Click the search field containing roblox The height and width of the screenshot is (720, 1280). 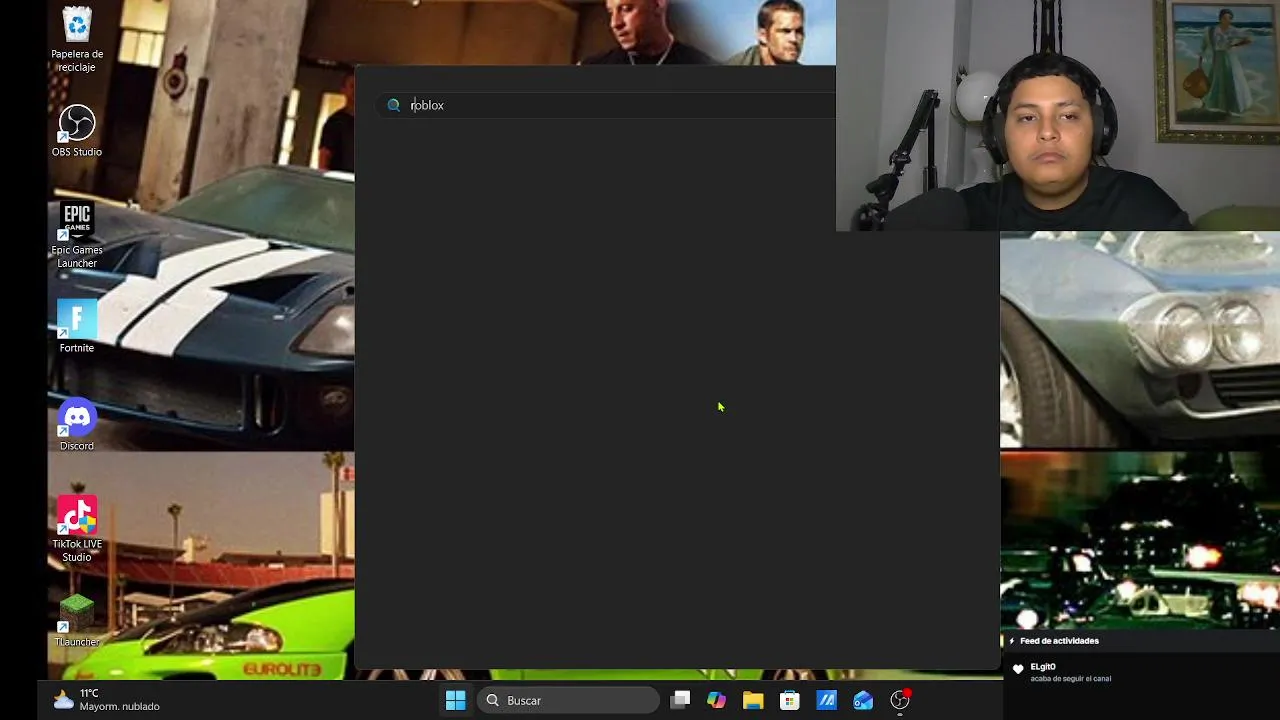(x=605, y=105)
